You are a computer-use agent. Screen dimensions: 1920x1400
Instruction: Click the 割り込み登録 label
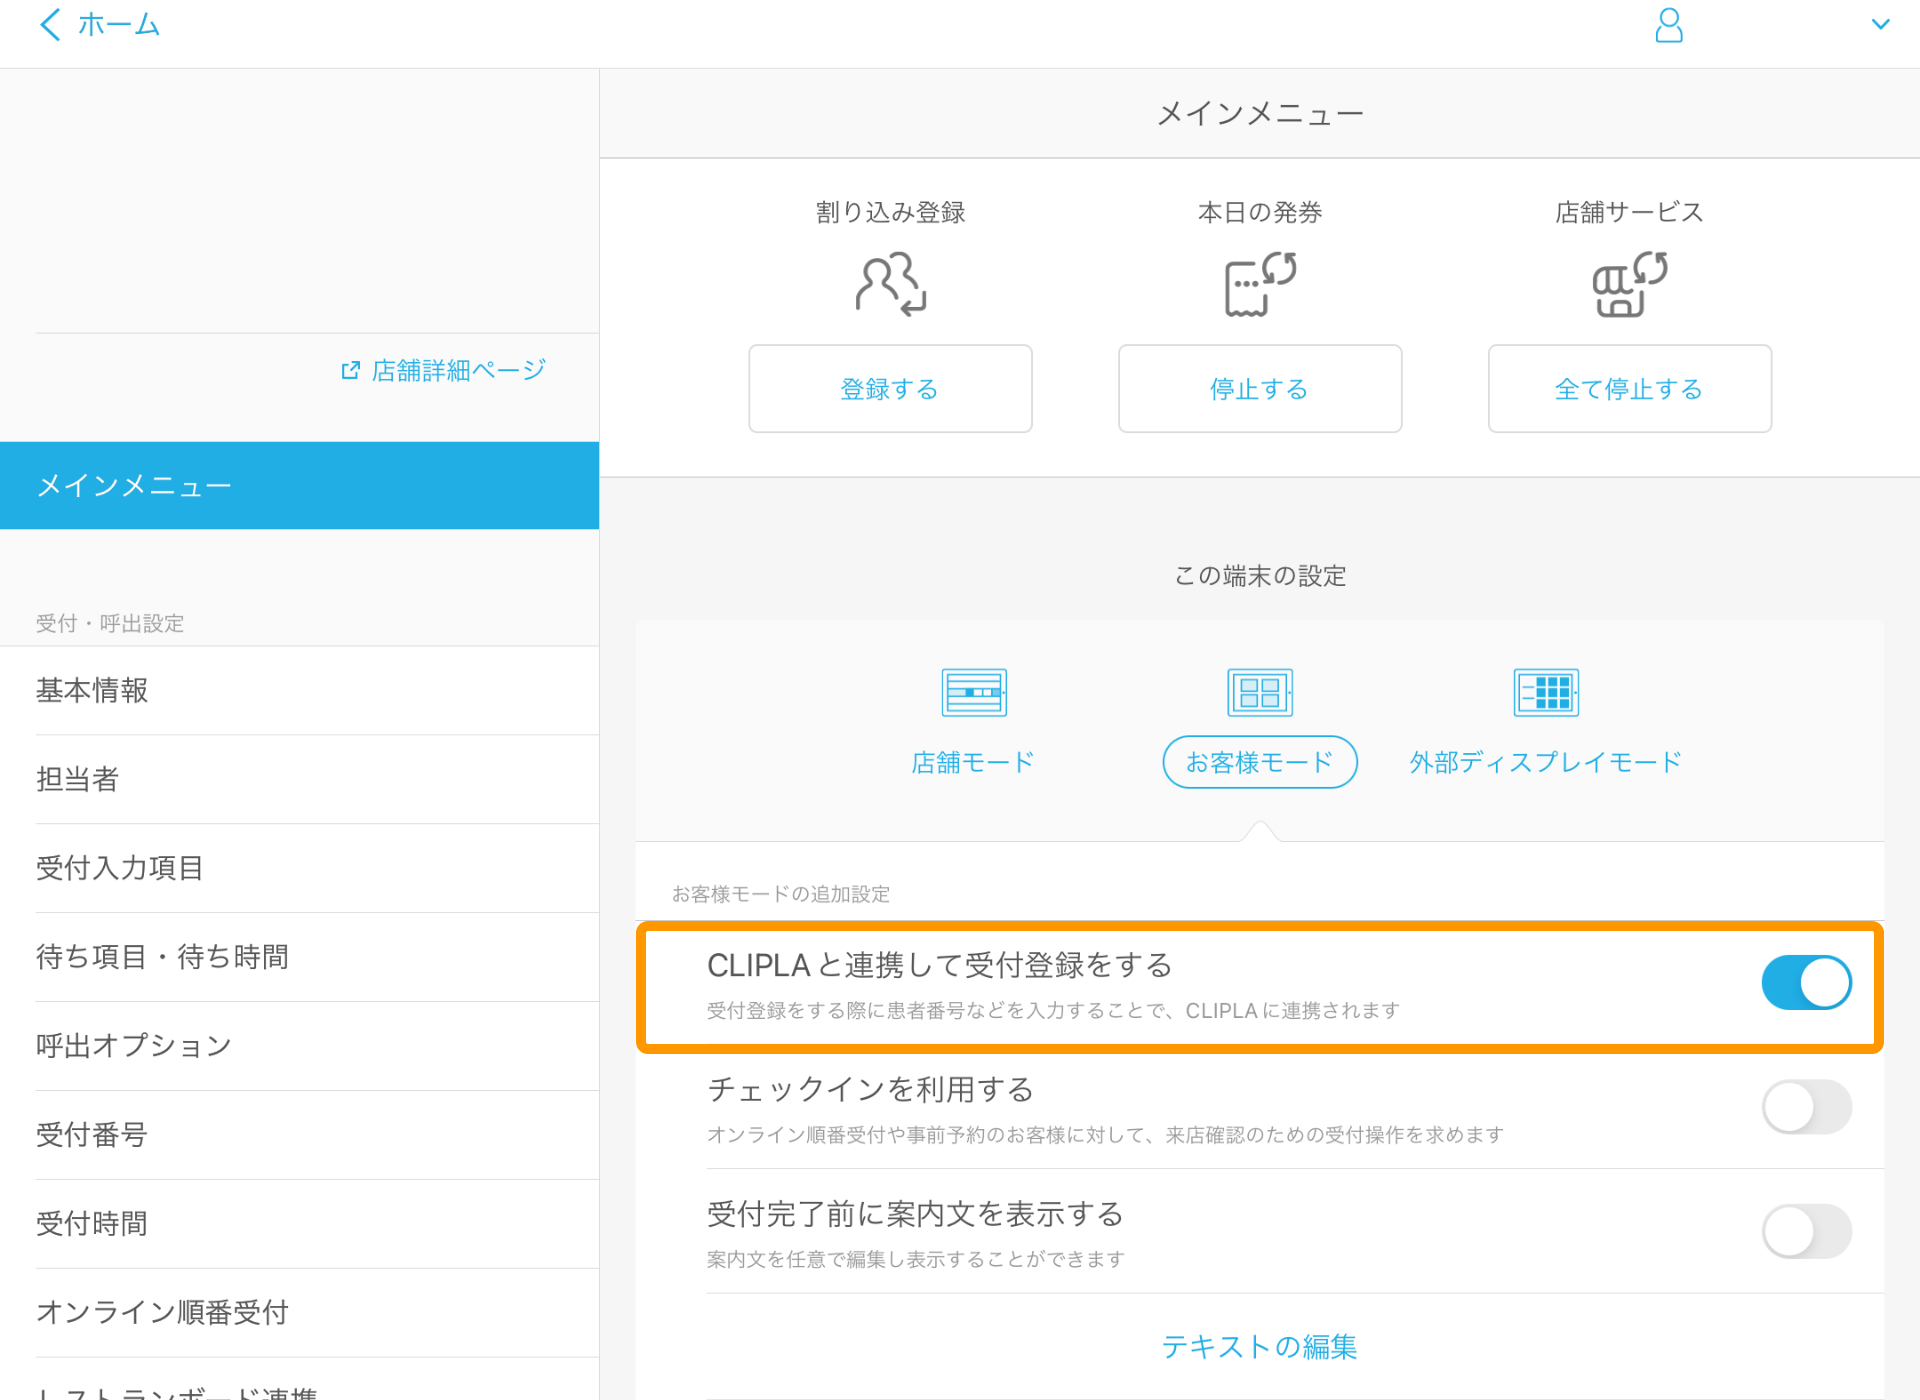(890, 212)
